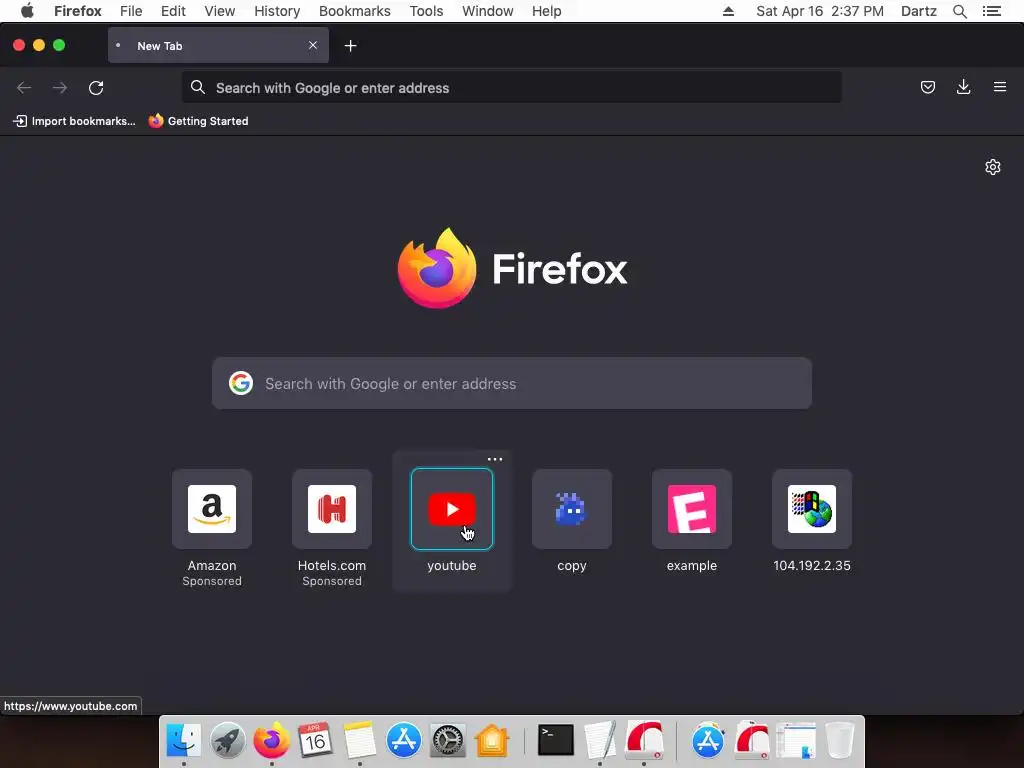Open the example shortcut tile
The width and height of the screenshot is (1024, 768).
[x=692, y=509]
